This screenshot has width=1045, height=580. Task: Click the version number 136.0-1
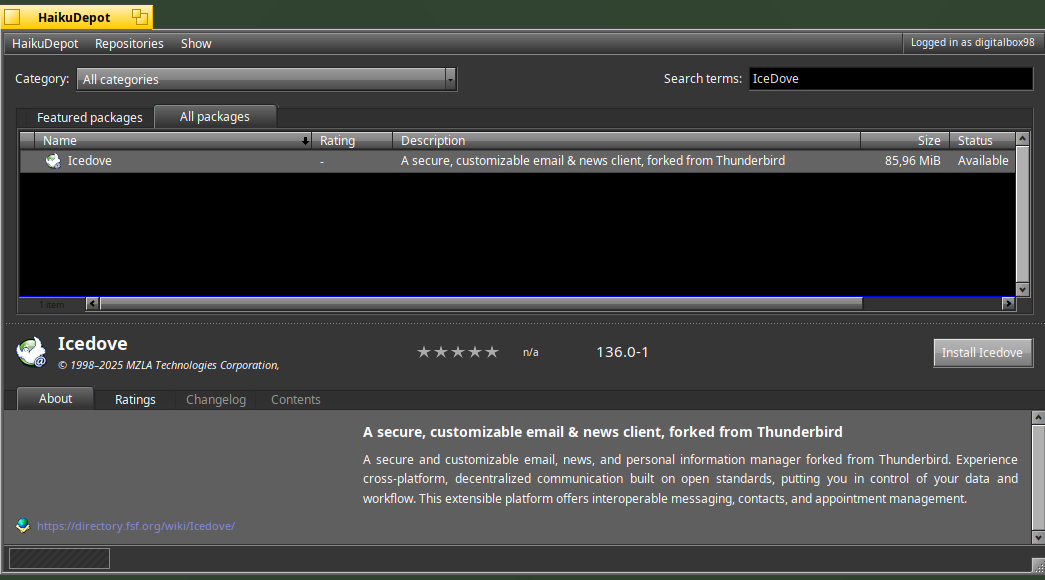click(x=622, y=352)
